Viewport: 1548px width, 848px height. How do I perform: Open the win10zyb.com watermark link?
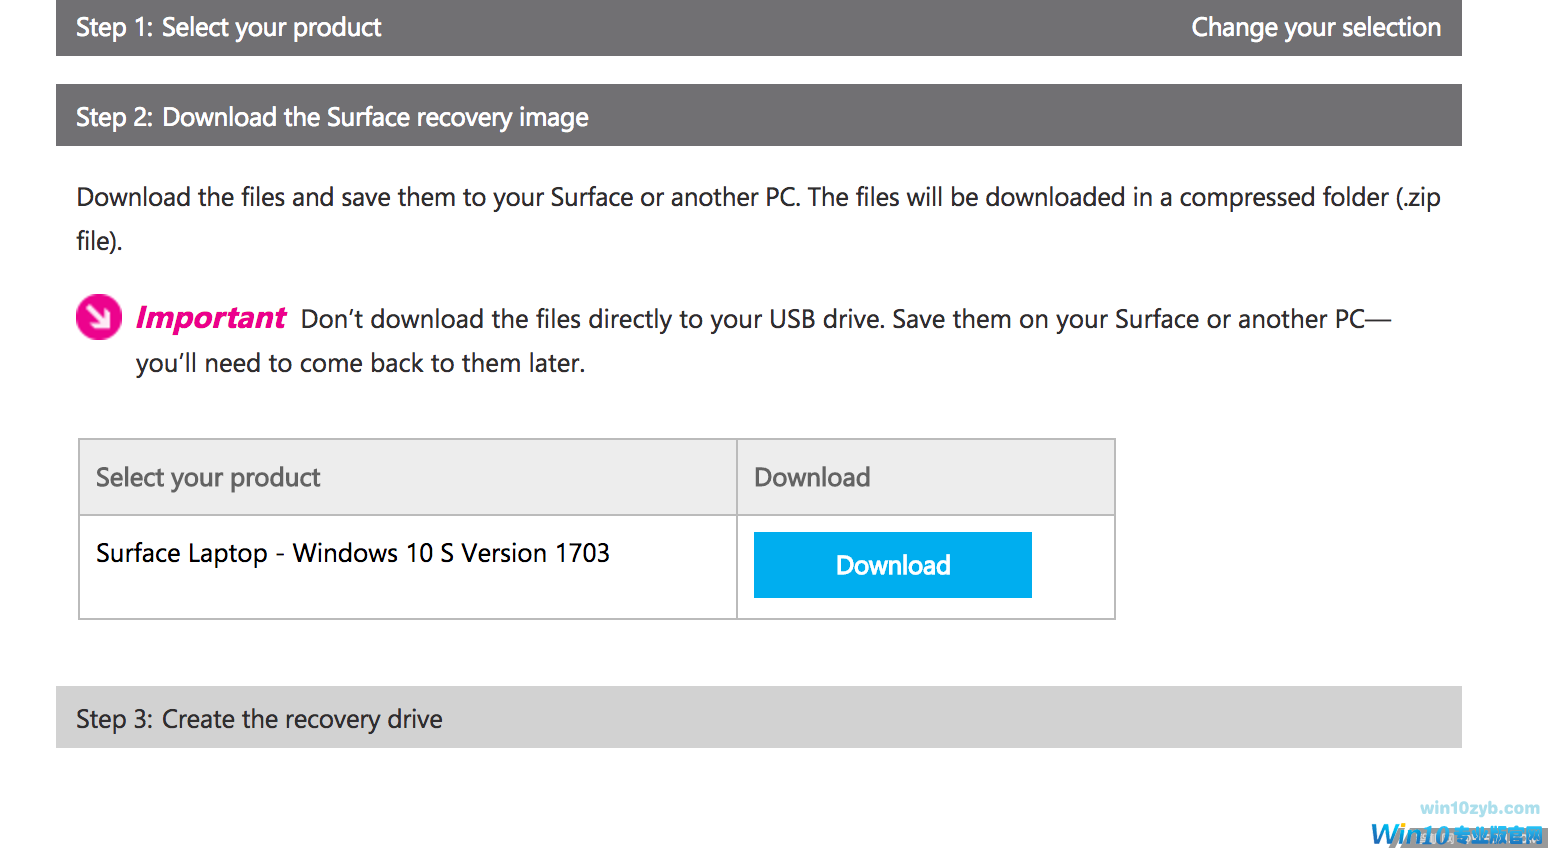[1477, 805]
